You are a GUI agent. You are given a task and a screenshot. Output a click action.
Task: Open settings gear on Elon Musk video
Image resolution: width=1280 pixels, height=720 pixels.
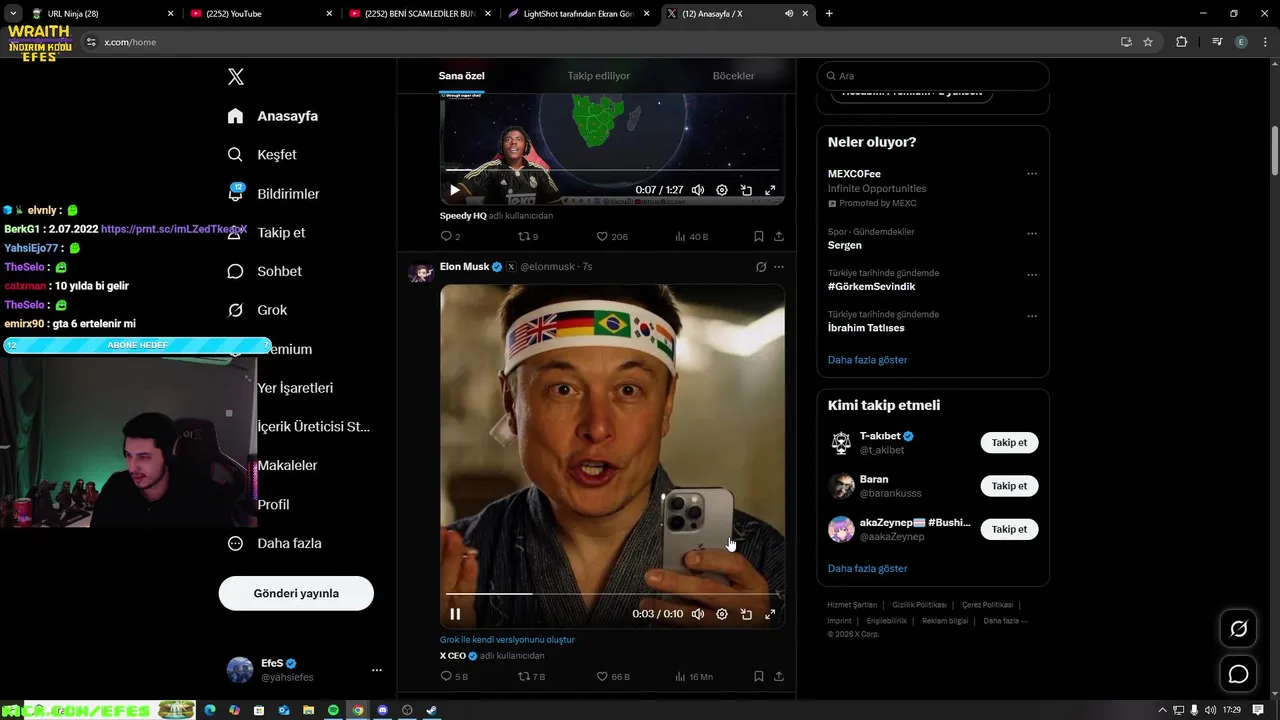(722, 614)
